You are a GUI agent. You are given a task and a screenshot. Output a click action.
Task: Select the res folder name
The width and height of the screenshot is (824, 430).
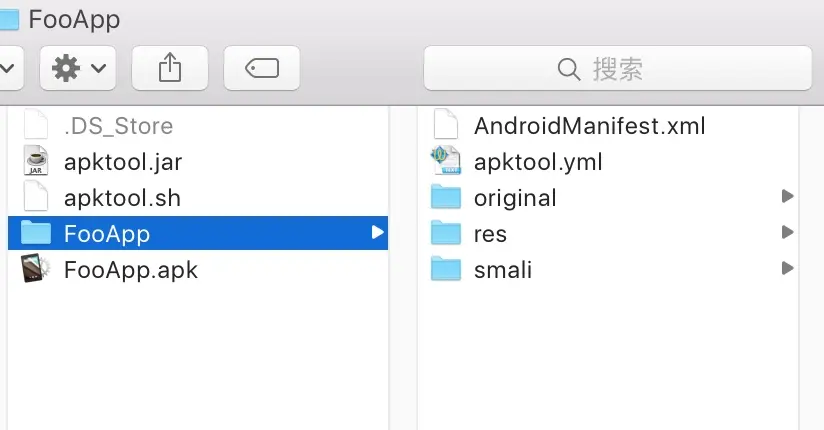tap(490, 234)
